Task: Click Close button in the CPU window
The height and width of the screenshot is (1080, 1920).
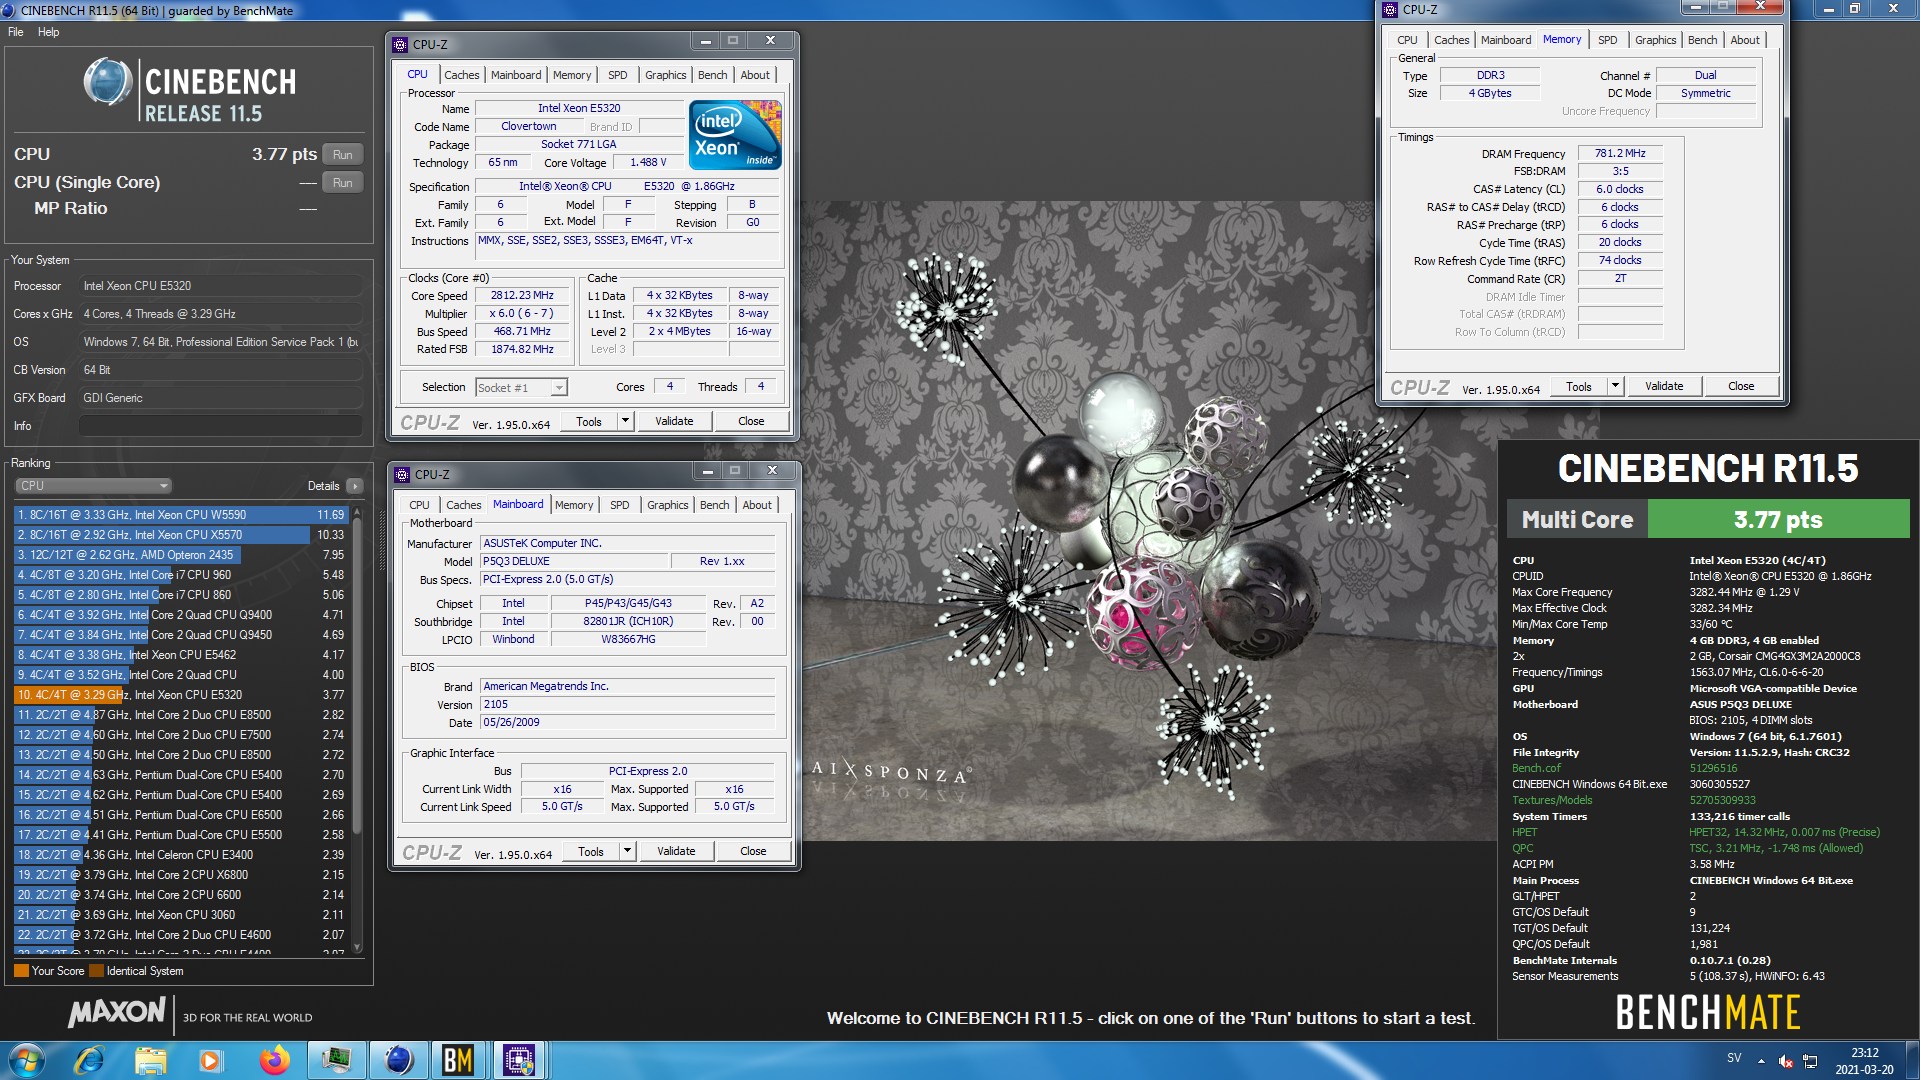Action: (751, 421)
